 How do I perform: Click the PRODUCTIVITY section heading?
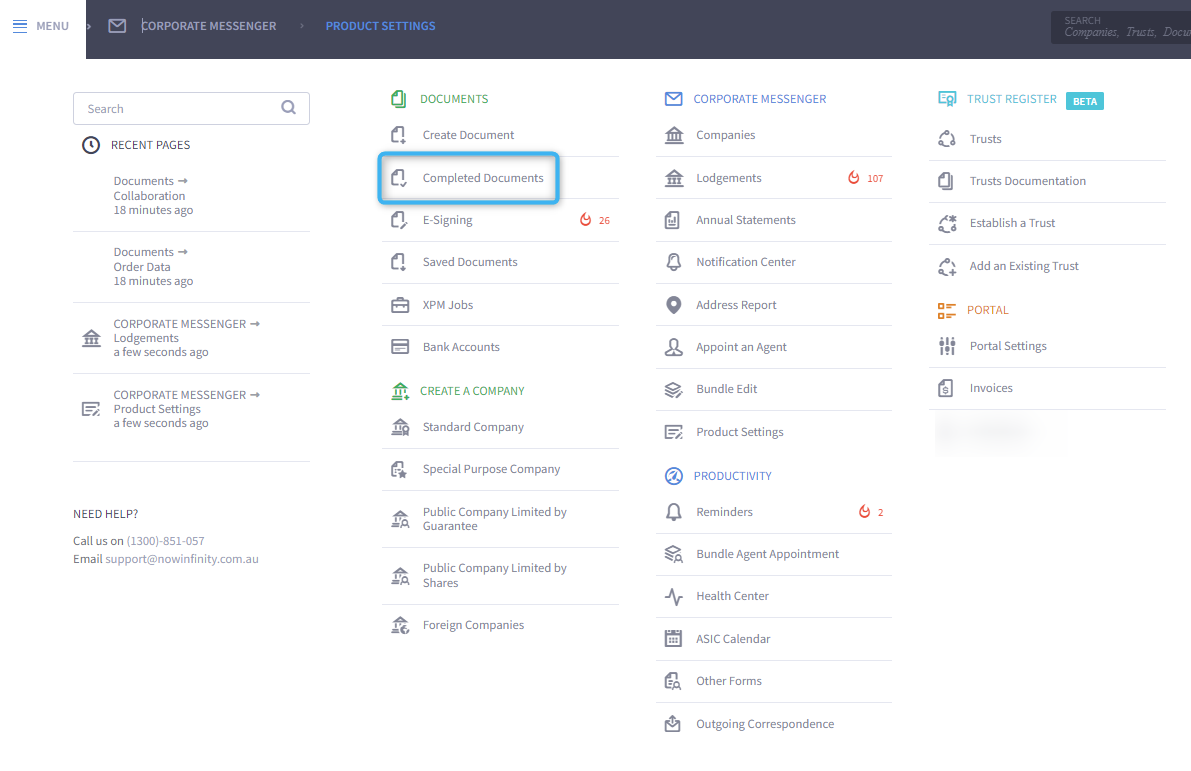pos(732,476)
